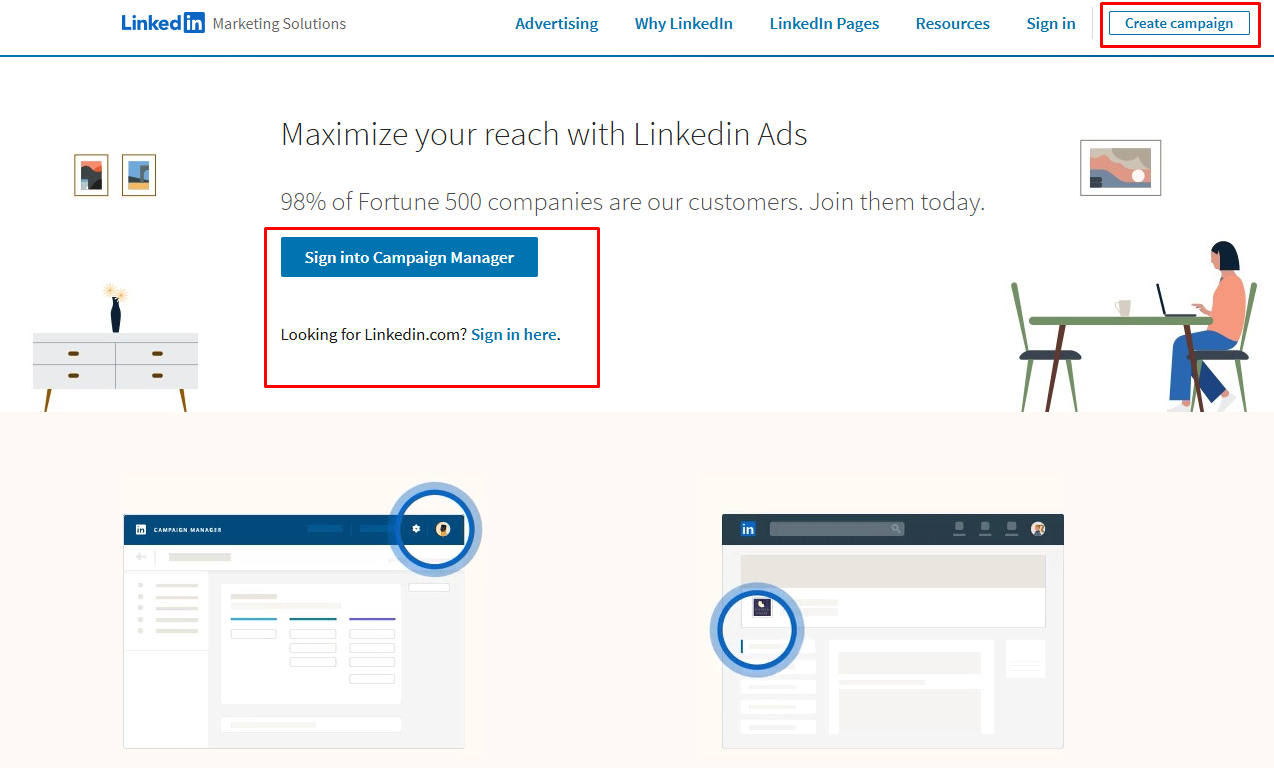Go to LinkedIn Pages
Image resolution: width=1274 pixels, height=768 pixels.
pyautogui.click(x=824, y=23)
